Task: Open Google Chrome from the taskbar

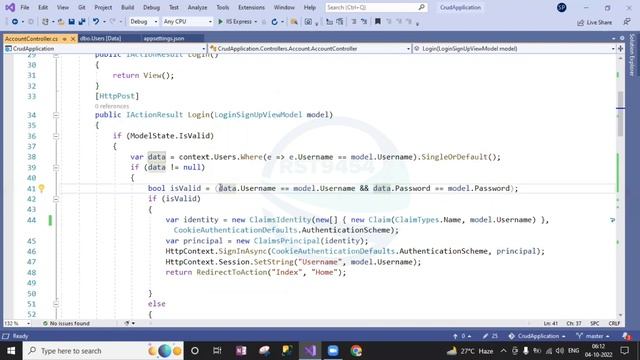Action: (x=356, y=351)
